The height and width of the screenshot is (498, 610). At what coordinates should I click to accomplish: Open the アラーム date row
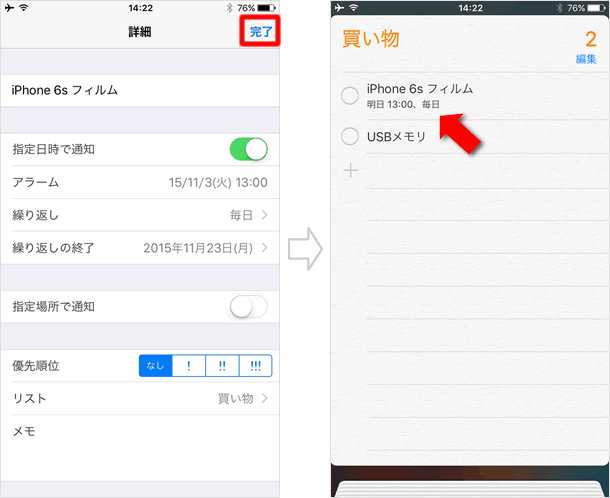point(140,182)
